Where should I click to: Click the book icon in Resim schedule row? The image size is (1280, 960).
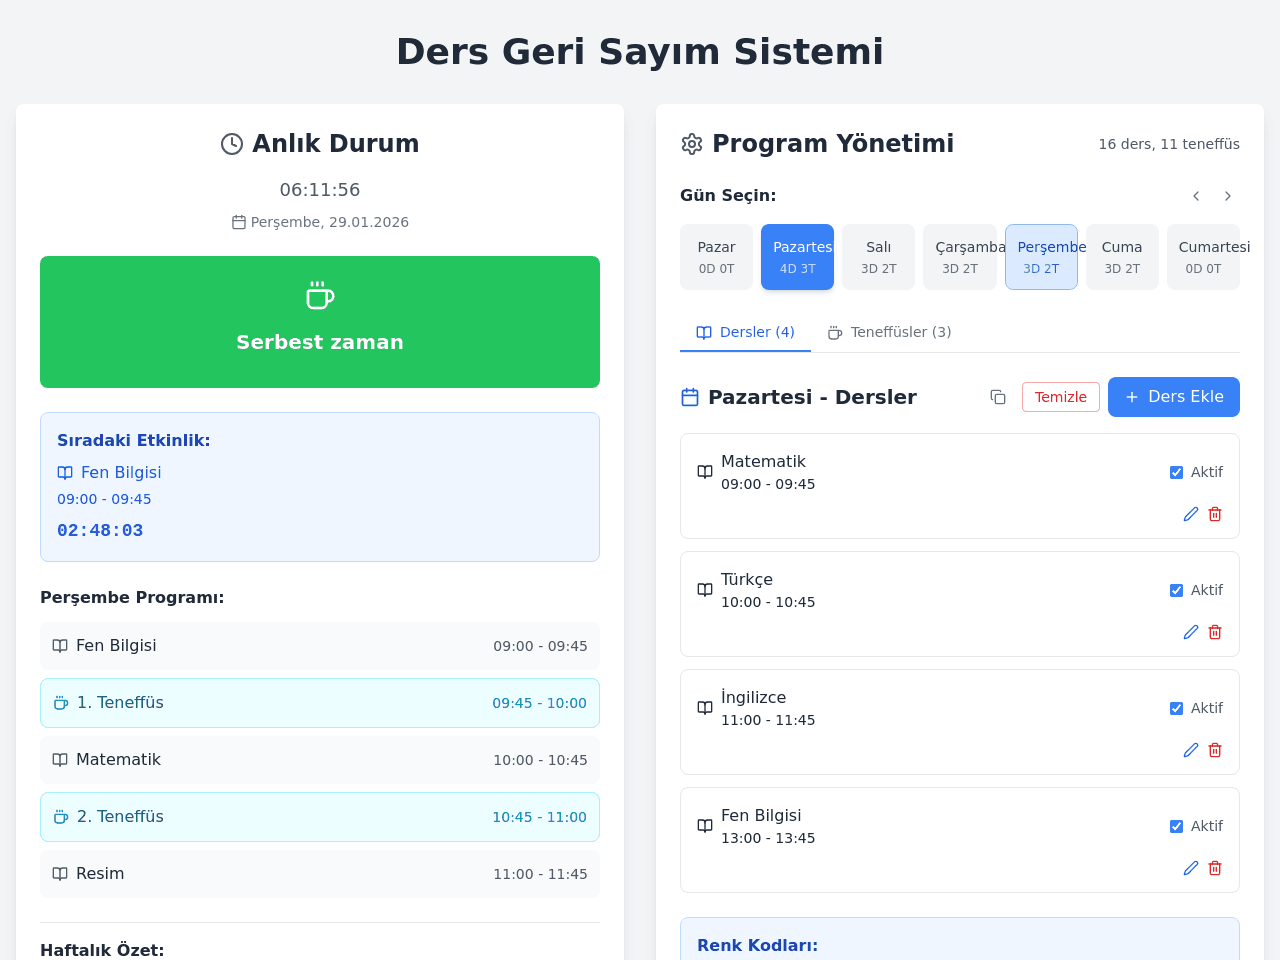(60, 874)
